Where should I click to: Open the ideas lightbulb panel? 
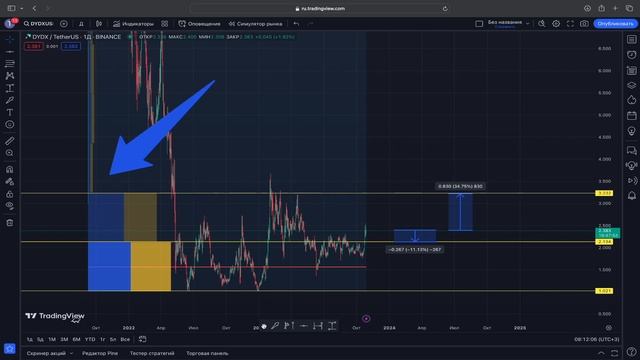click(631, 131)
